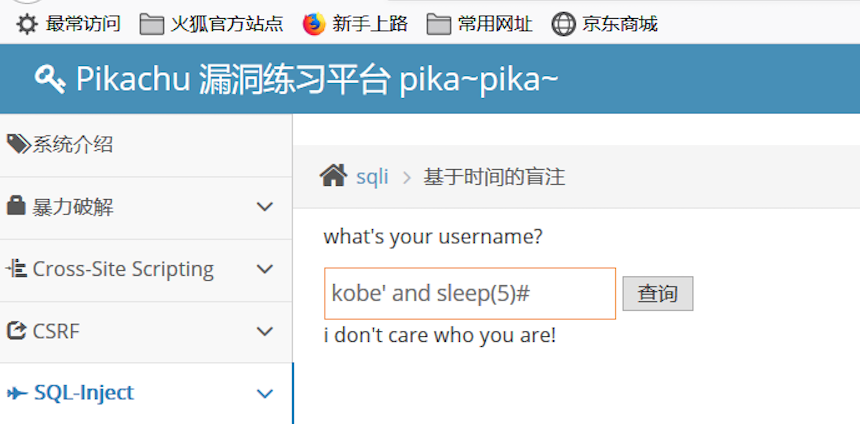860x424 pixels.
Task: Select the SQL-Inject menu item
Action: click(146, 393)
